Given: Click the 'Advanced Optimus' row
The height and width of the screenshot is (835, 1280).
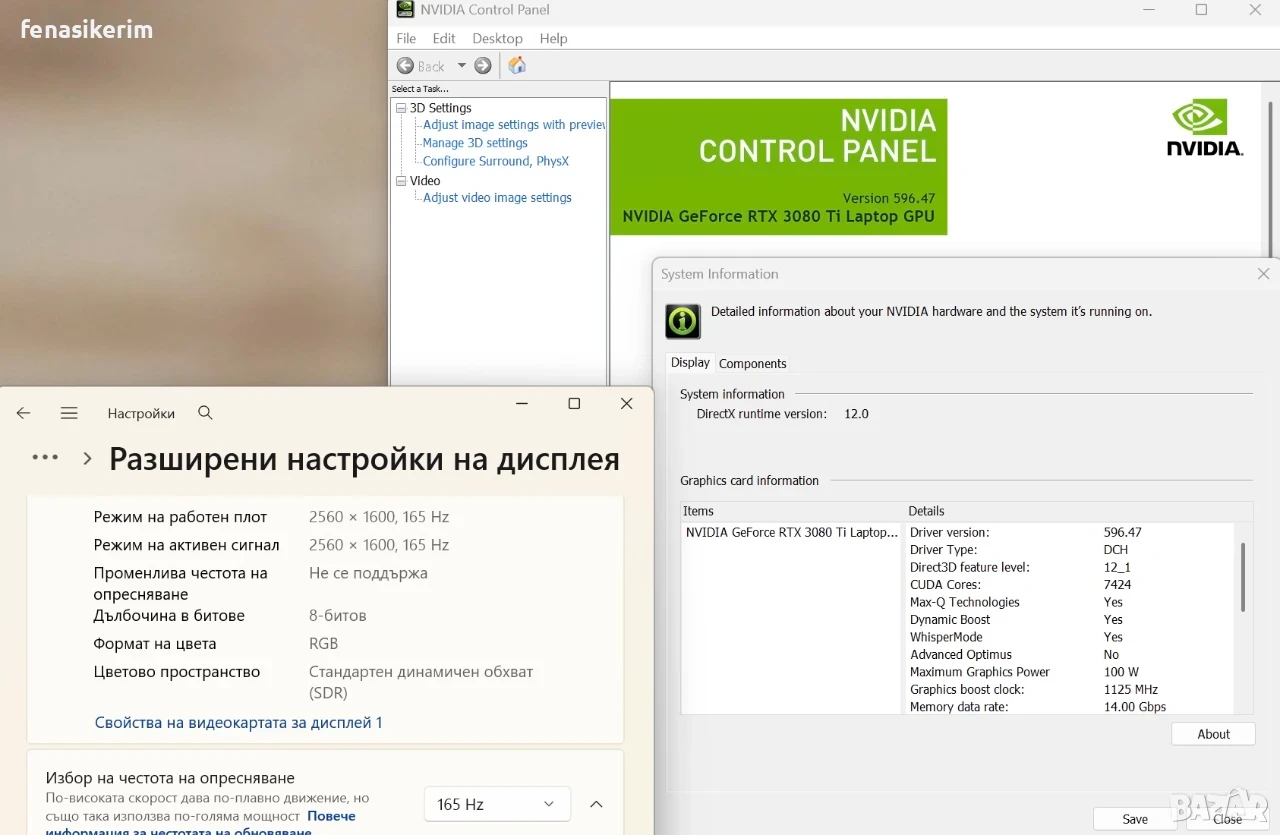Looking at the screenshot, I should 1070,655.
